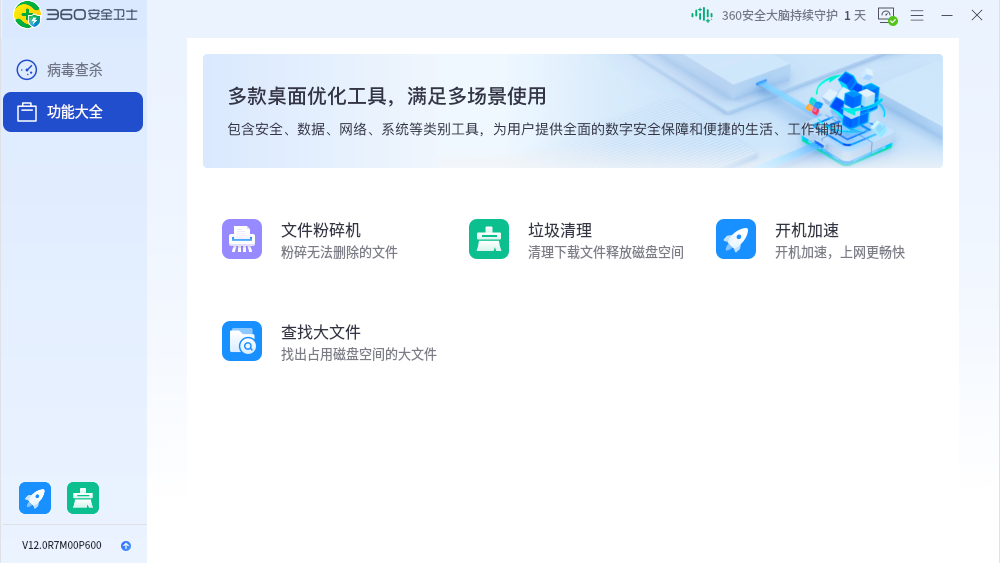The height and width of the screenshot is (563, 1000).
Task: Click the version update arrow icon
Action: (x=126, y=546)
